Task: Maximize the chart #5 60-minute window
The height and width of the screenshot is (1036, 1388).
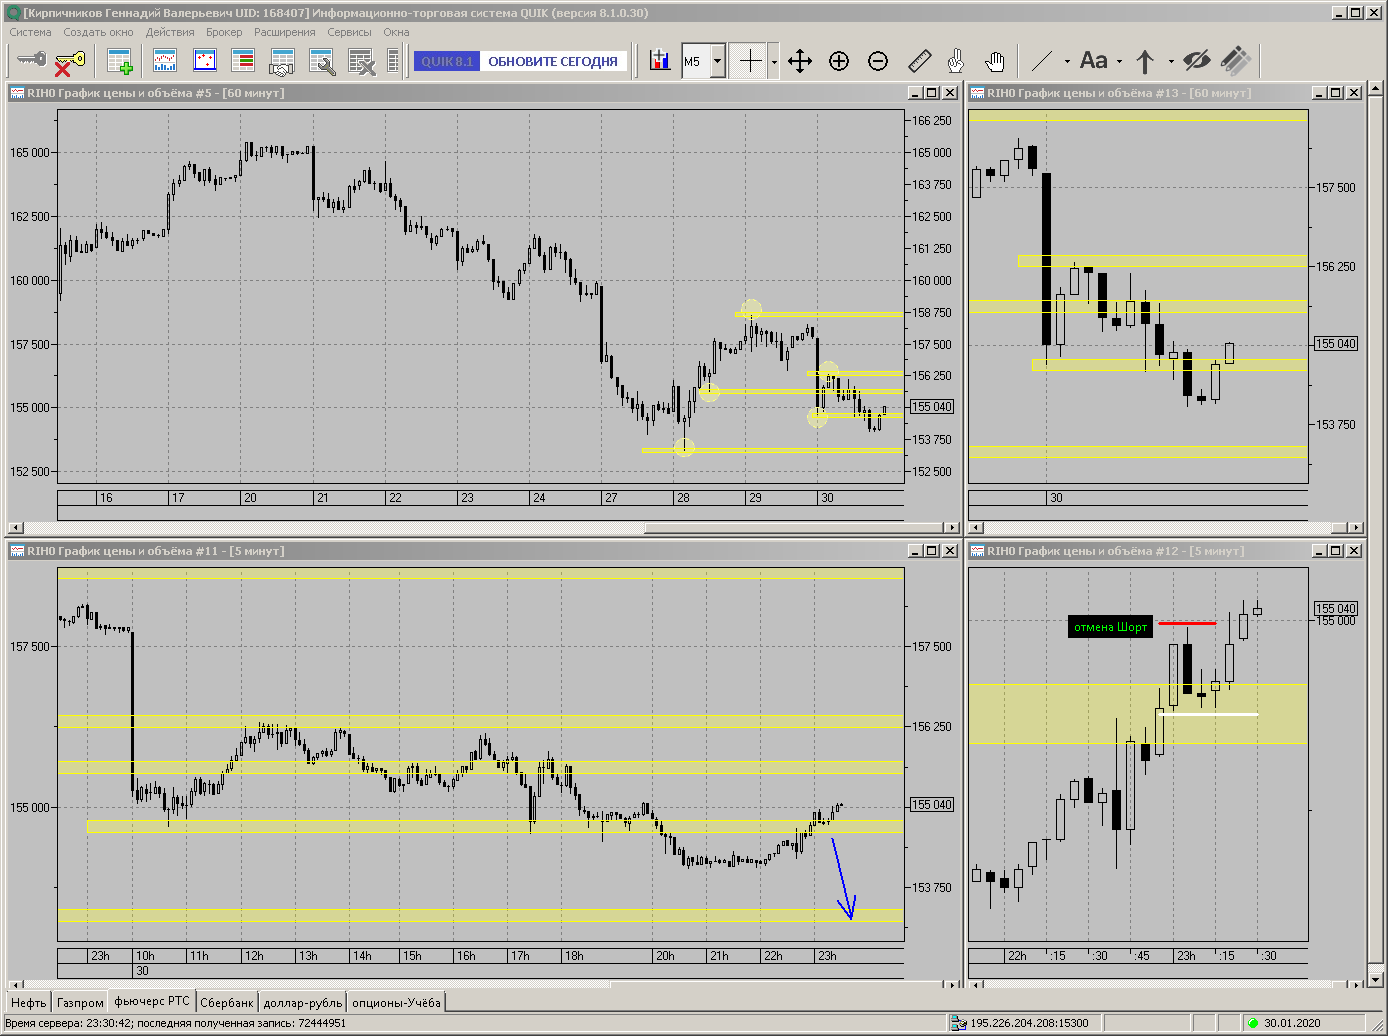Action: (931, 93)
